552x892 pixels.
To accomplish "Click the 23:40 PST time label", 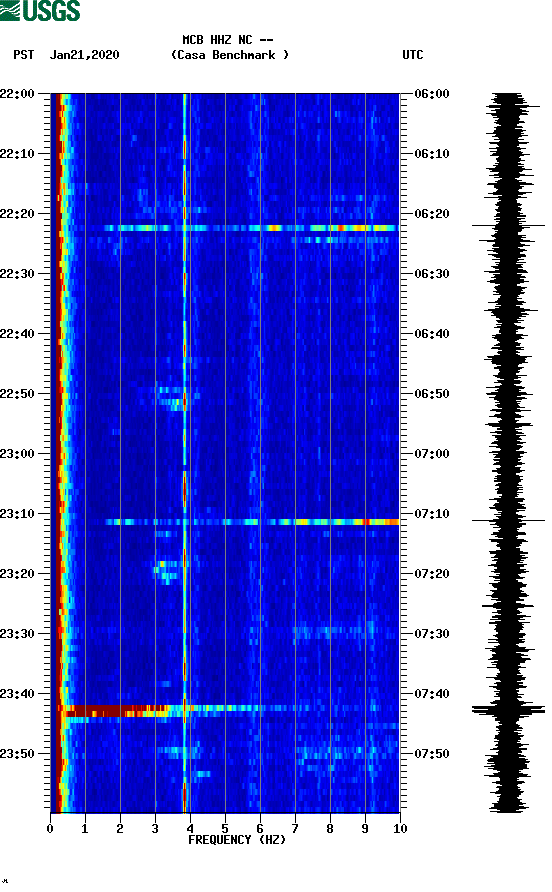I will point(17,694).
